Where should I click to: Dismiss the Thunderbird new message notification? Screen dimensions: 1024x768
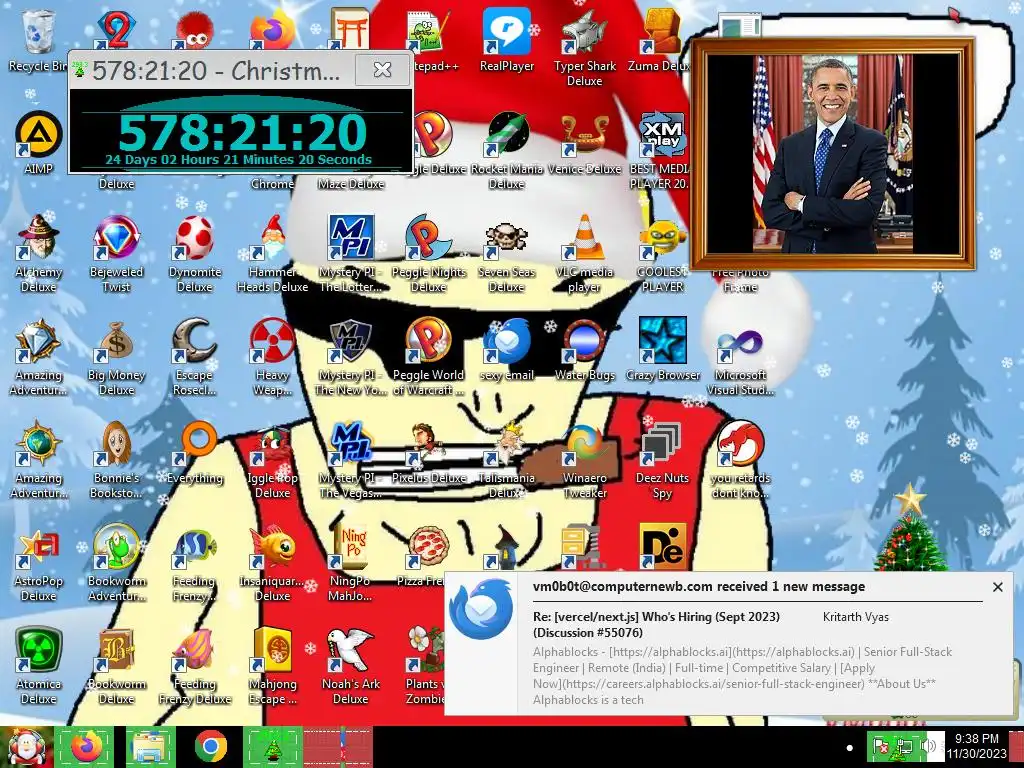(997, 587)
